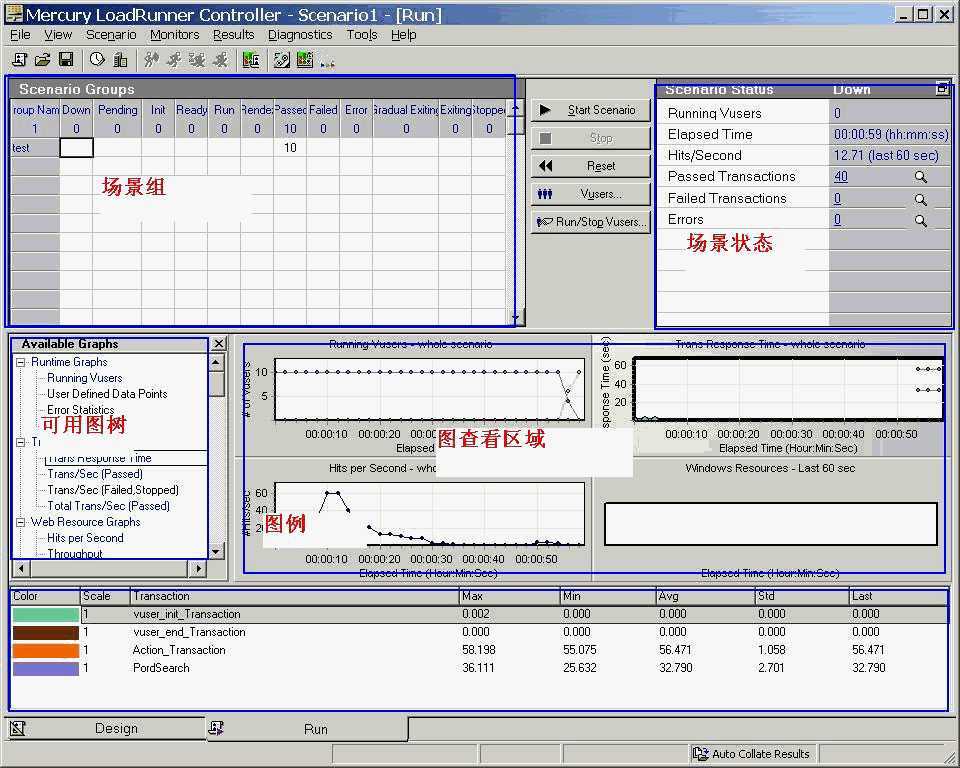Click the Auto Collate Results status icon
This screenshot has width=960, height=768.
(700, 754)
